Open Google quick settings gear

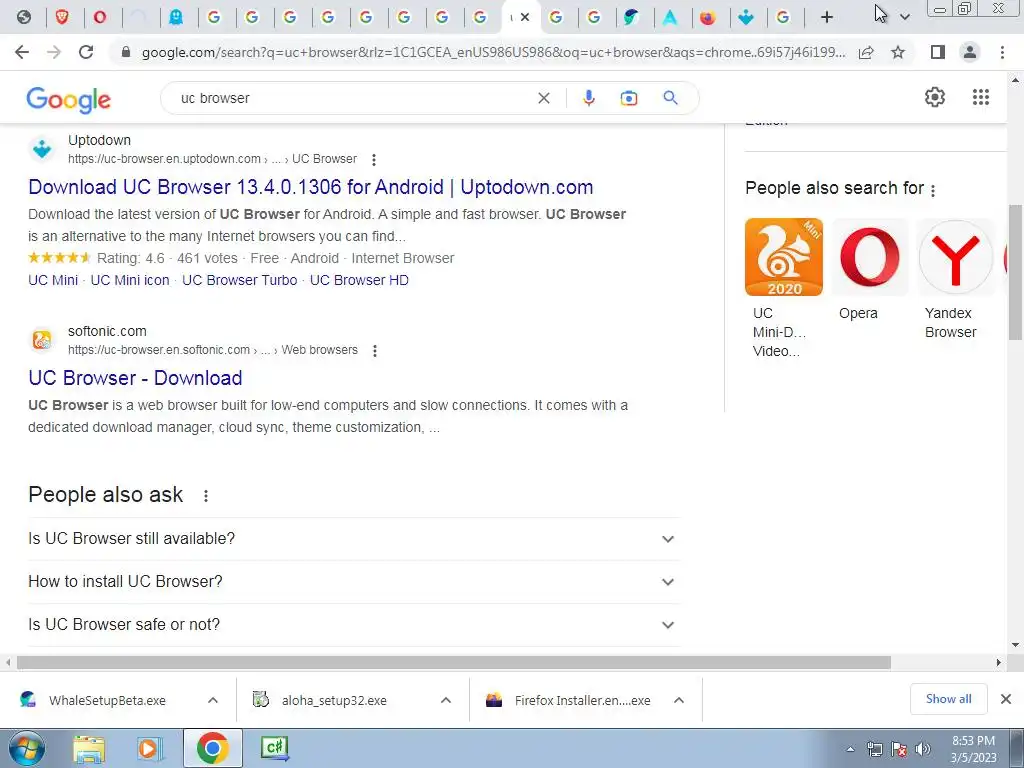pyautogui.click(x=935, y=97)
